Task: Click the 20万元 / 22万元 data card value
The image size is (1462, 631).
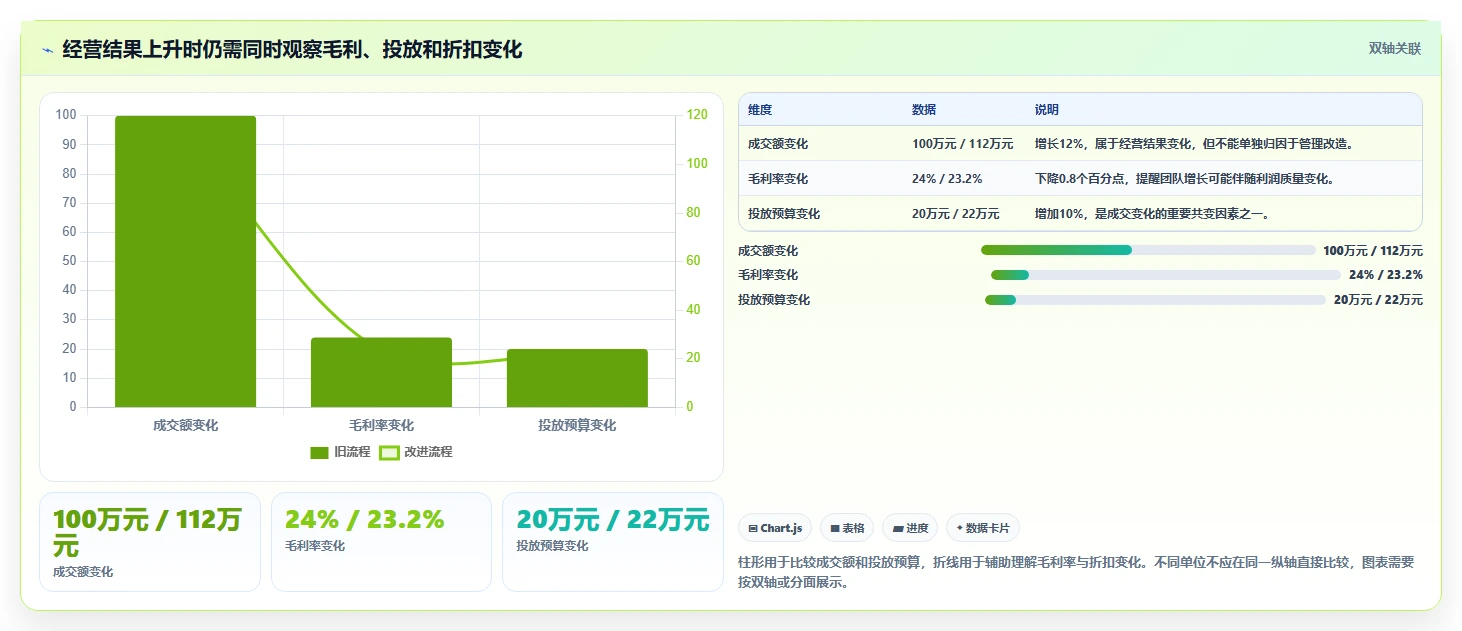Action: click(612, 520)
